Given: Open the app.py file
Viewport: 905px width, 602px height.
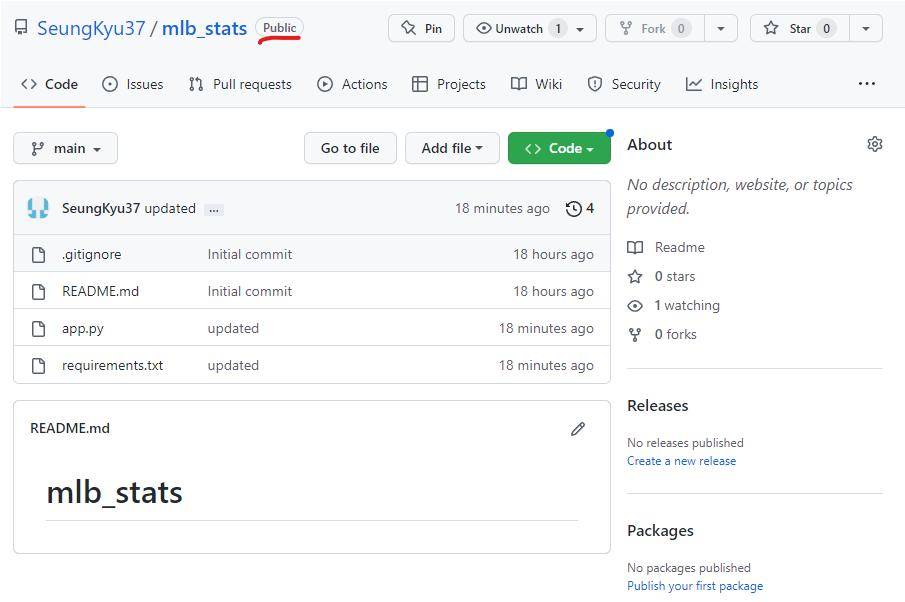Looking at the screenshot, I should tap(83, 328).
